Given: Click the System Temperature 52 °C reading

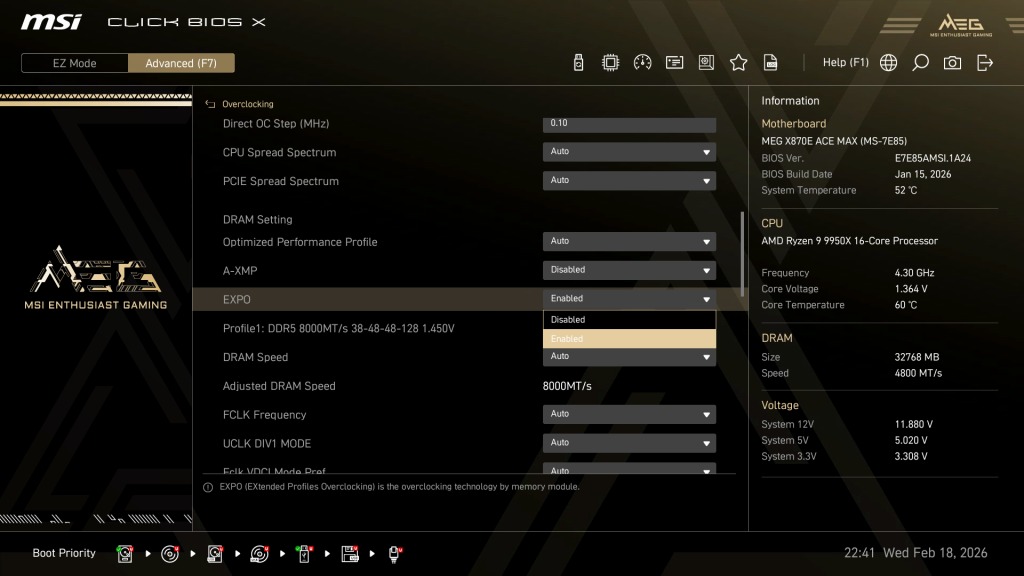Looking at the screenshot, I should (x=906, y=190).
